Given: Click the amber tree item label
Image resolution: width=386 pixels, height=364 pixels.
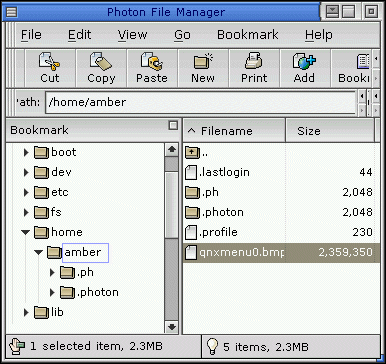Looking at the screenshot, I should tap(85, 253).
